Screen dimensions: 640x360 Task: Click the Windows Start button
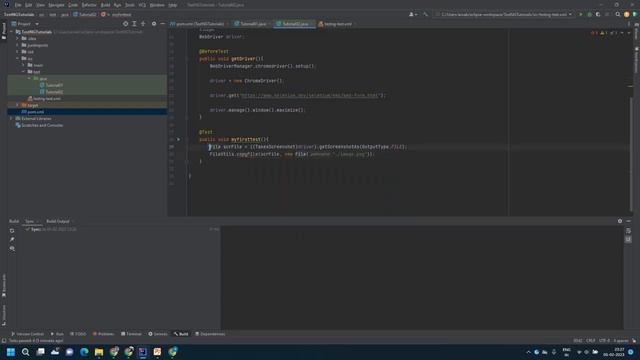pos(11,352)
